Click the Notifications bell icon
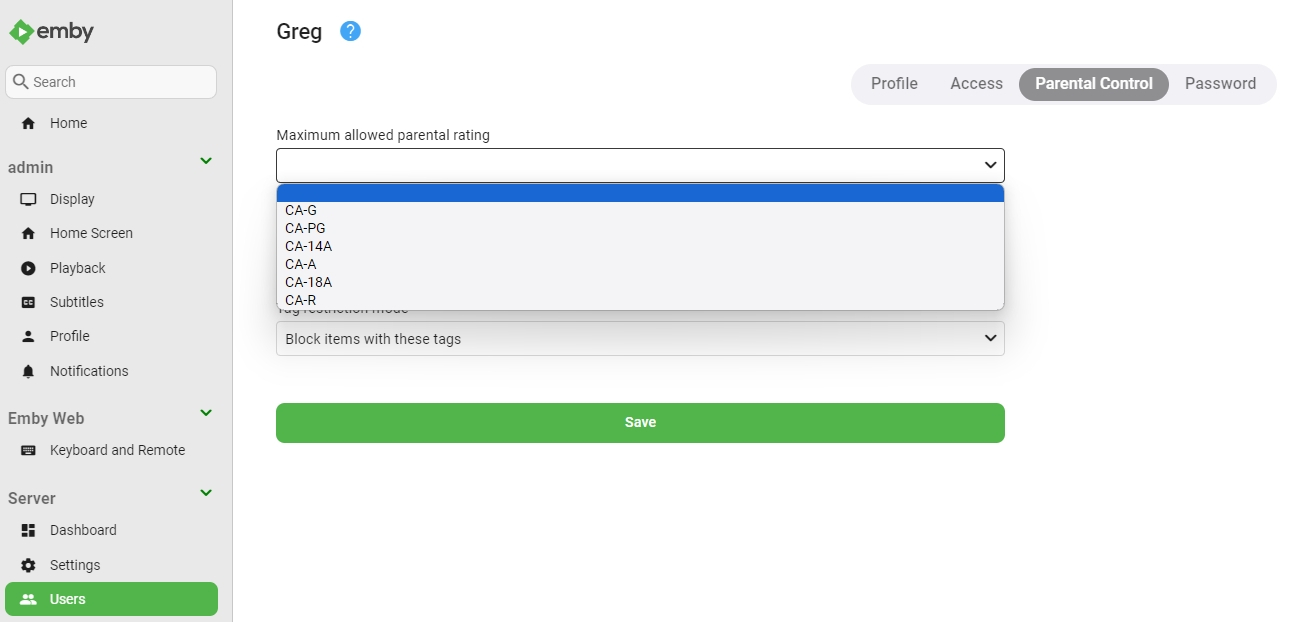This screenshot has width=1305, height=622. pos(28,371)
